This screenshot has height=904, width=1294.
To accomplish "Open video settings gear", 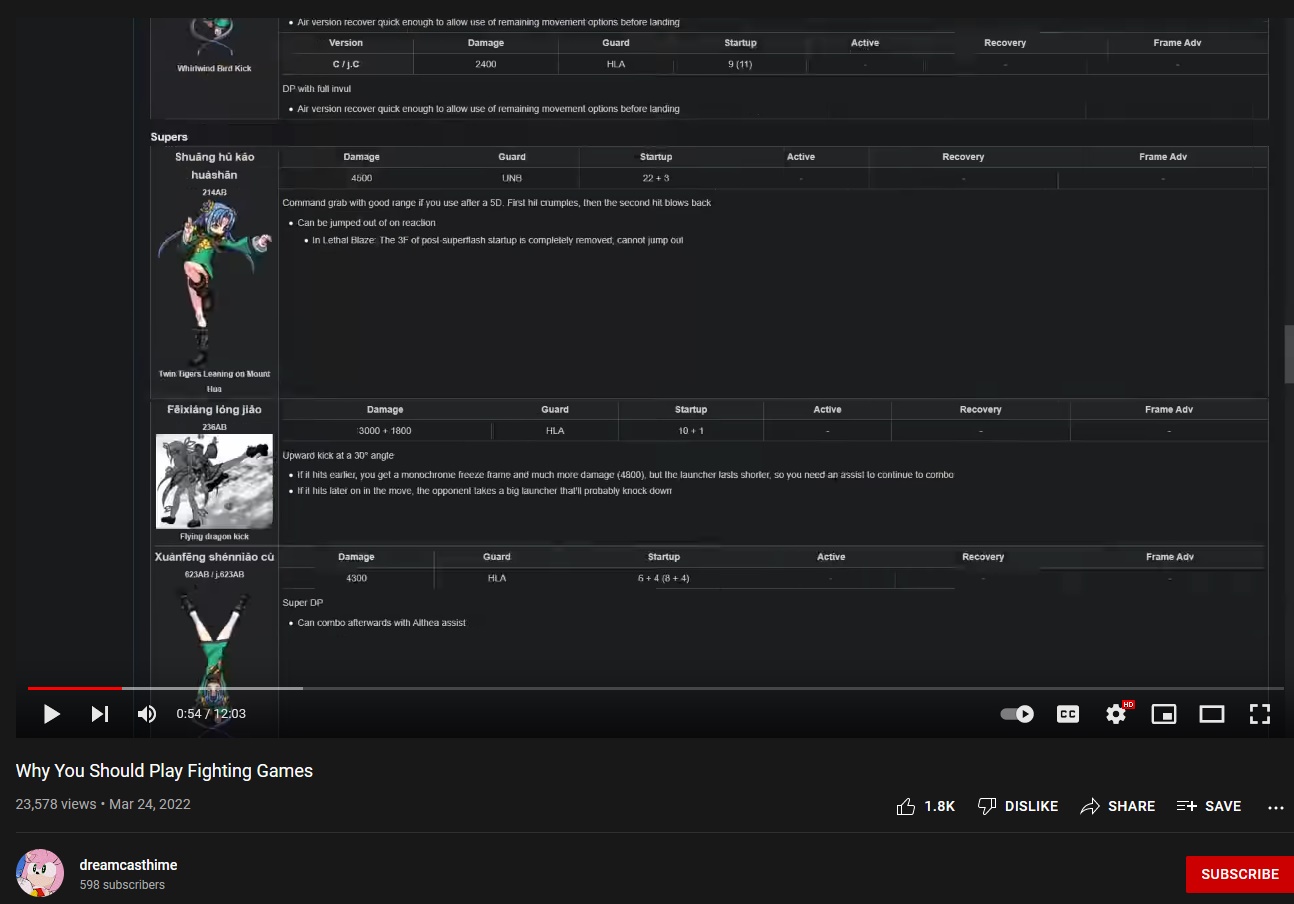I will (x=1116, y=714).
